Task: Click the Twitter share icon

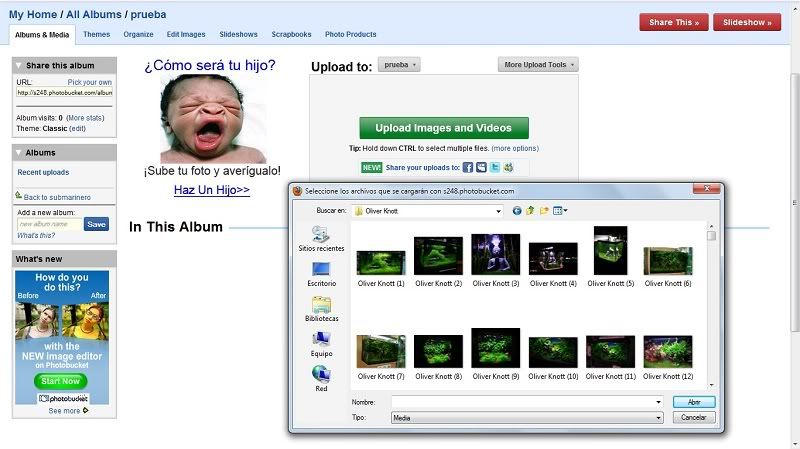Action: [495, 167]
